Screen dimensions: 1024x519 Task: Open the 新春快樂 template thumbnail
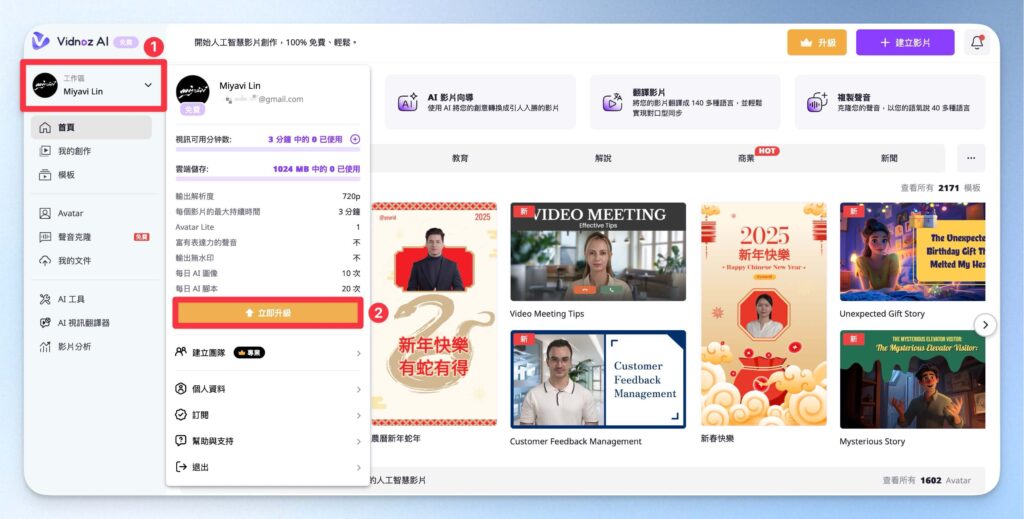tap(763, 314)
